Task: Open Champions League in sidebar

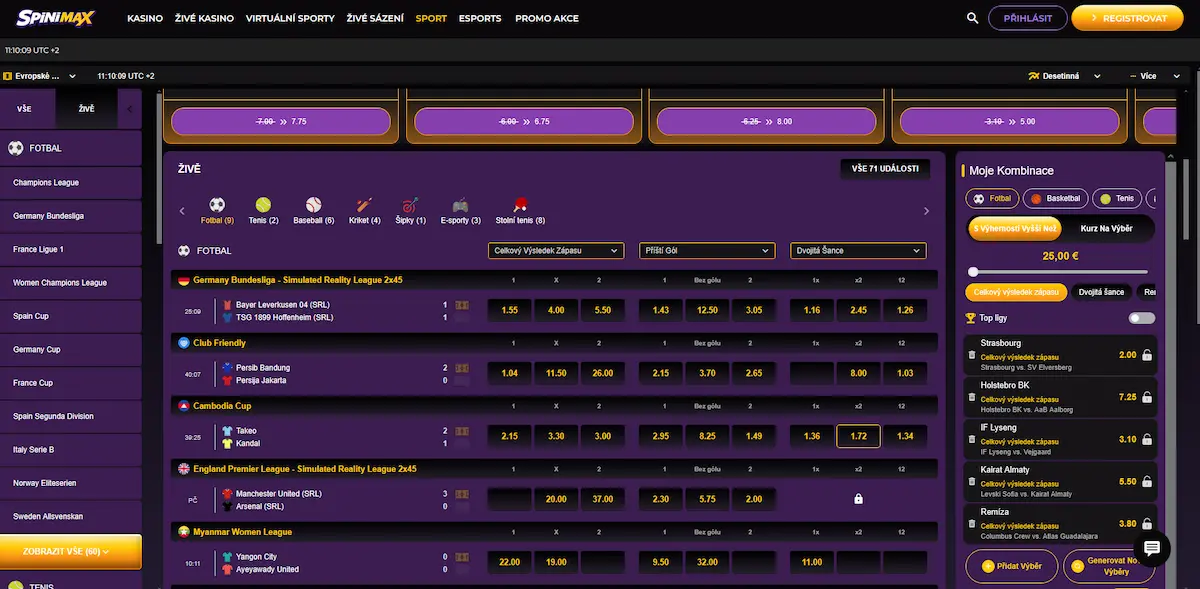Action: pos(70,183)
